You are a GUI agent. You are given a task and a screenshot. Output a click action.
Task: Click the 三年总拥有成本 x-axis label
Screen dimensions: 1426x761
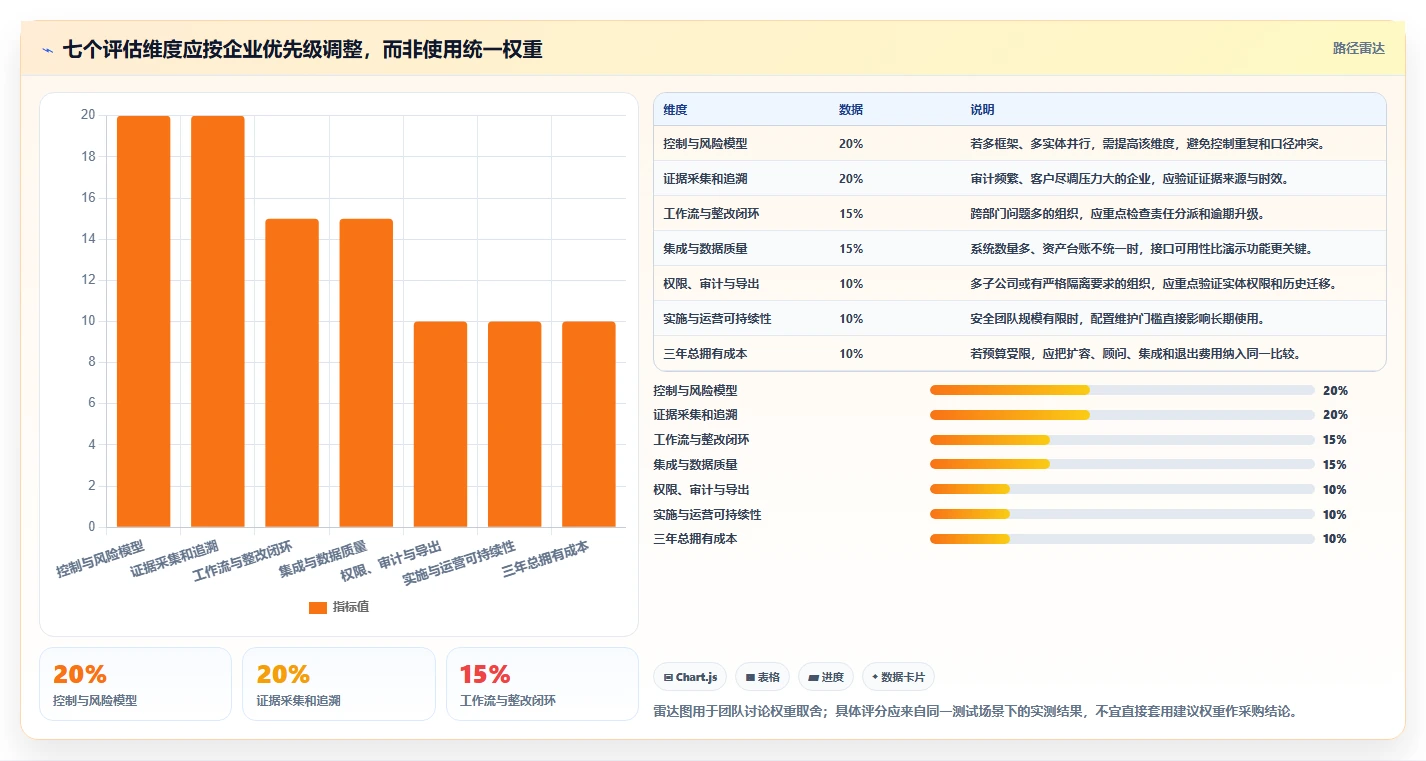coord(546,559)
